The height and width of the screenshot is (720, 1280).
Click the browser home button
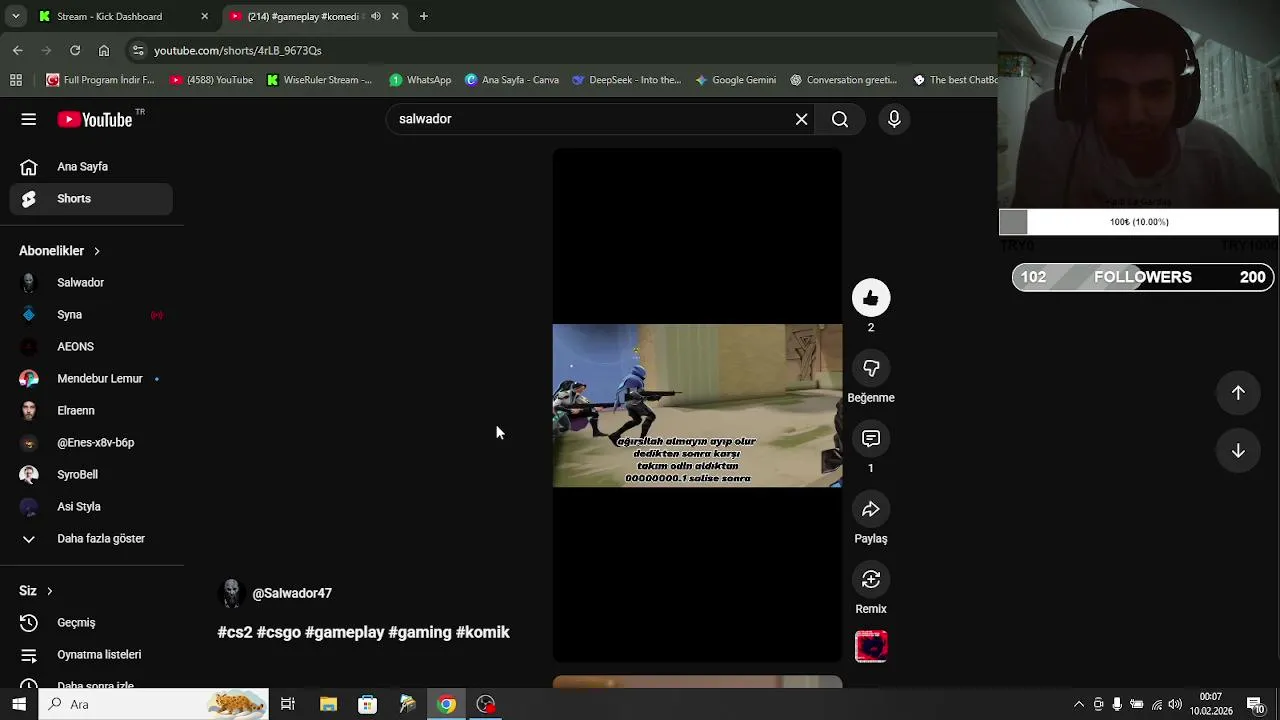(104, 50)
